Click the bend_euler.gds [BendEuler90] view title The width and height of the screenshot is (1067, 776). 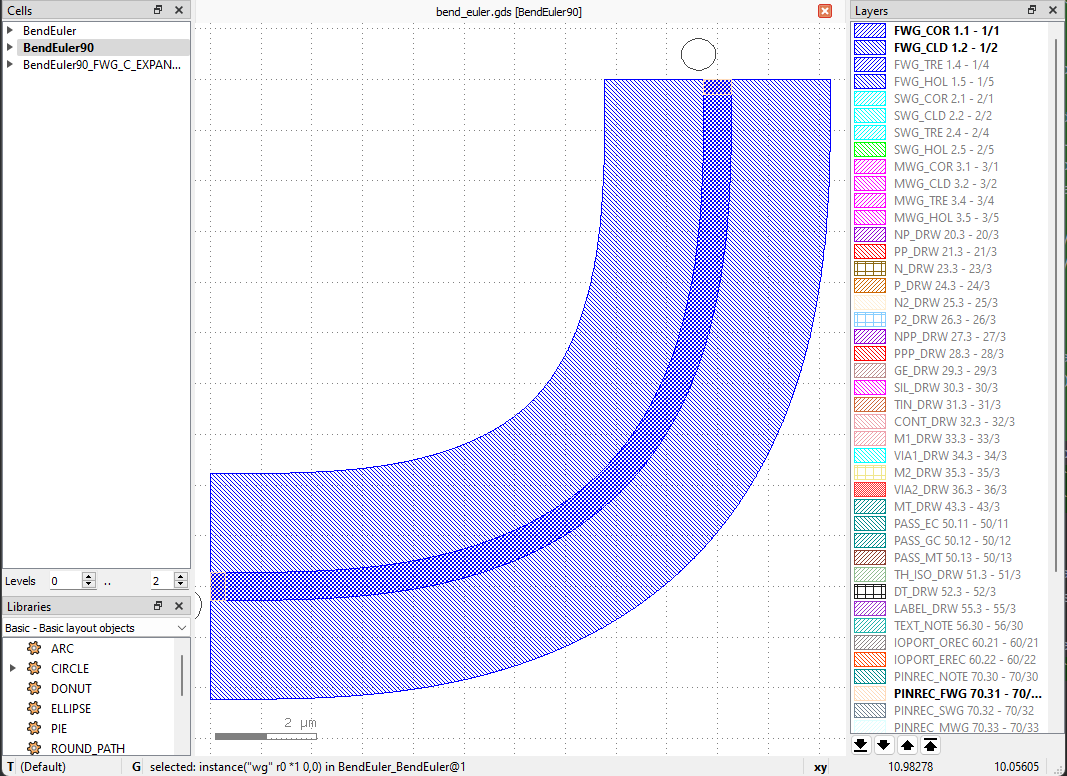click(x=509, y=12)
